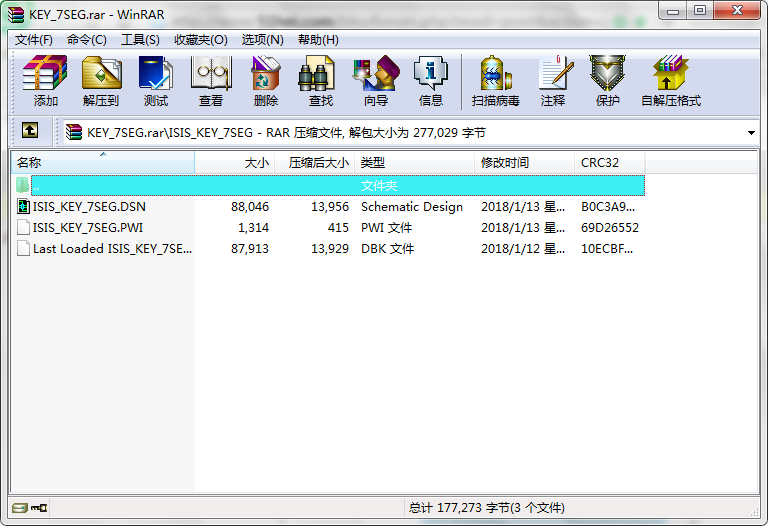Click the key password icon in status bar
This screenshot has width=768, height=526.
[x=39, y=507]
